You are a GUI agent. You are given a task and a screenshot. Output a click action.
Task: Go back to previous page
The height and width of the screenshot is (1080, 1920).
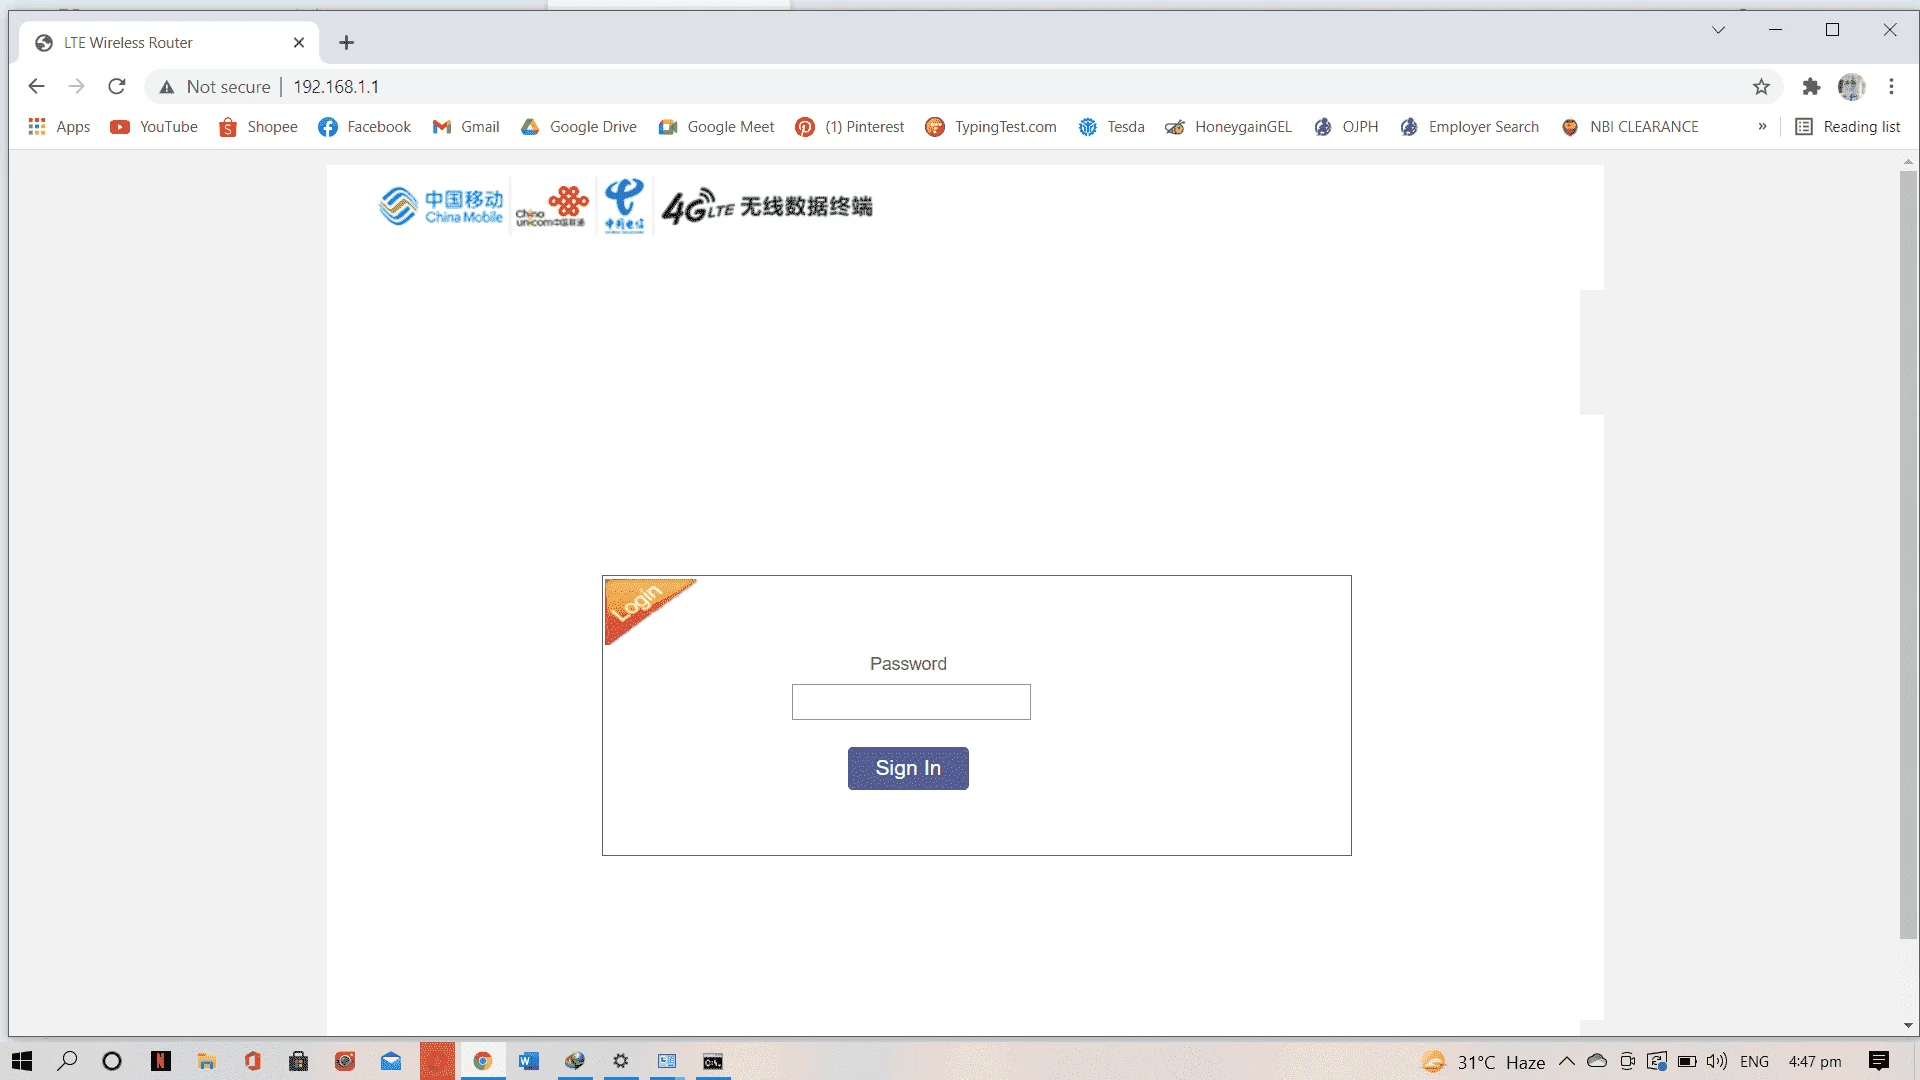(36, 87)
